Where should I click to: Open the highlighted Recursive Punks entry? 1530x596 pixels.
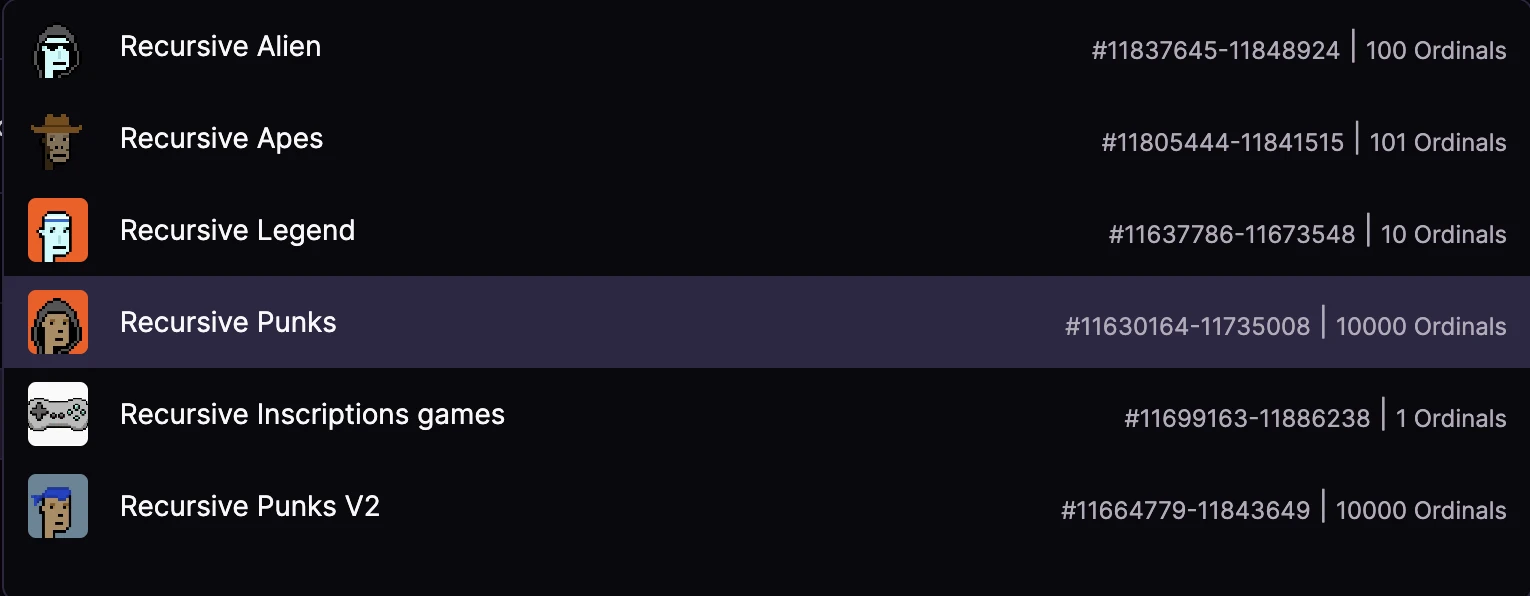coord(228,323)
